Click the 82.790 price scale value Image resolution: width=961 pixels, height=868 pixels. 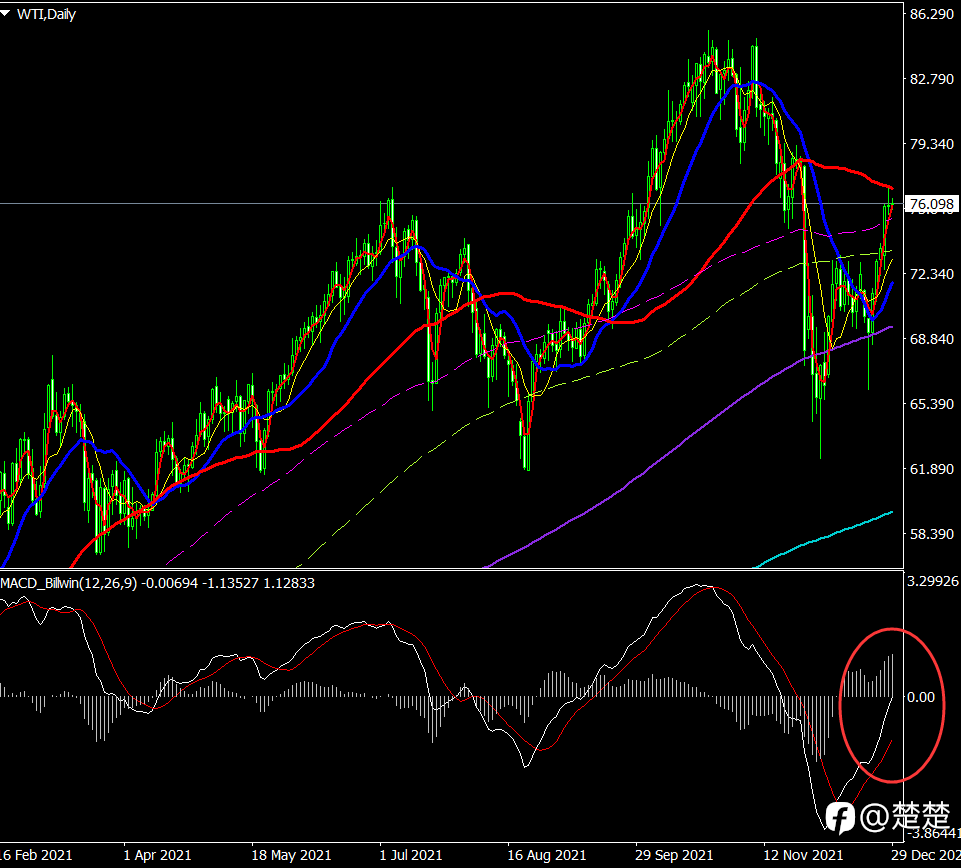(932, 79)
